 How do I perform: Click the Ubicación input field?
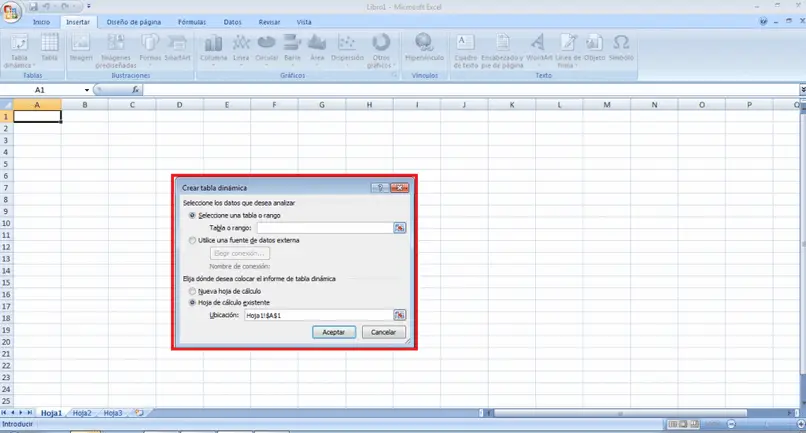click(x=319, y=315)
